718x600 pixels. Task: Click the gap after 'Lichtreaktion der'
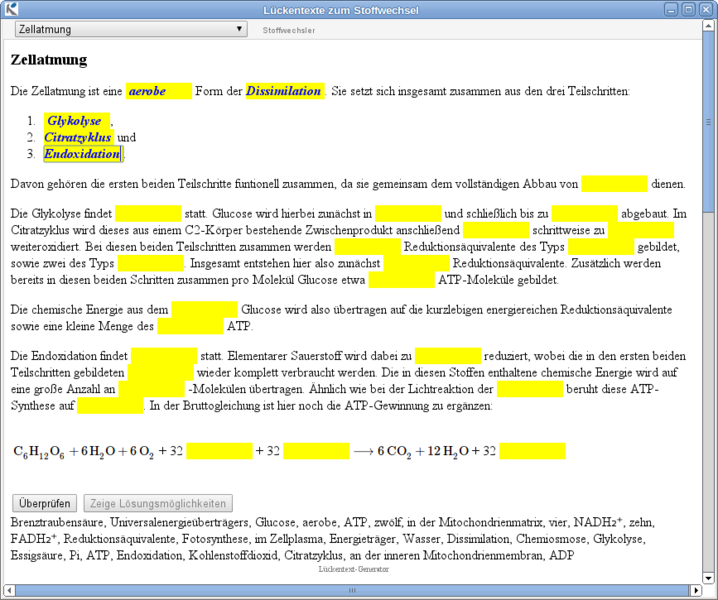[x=530, y=389]
